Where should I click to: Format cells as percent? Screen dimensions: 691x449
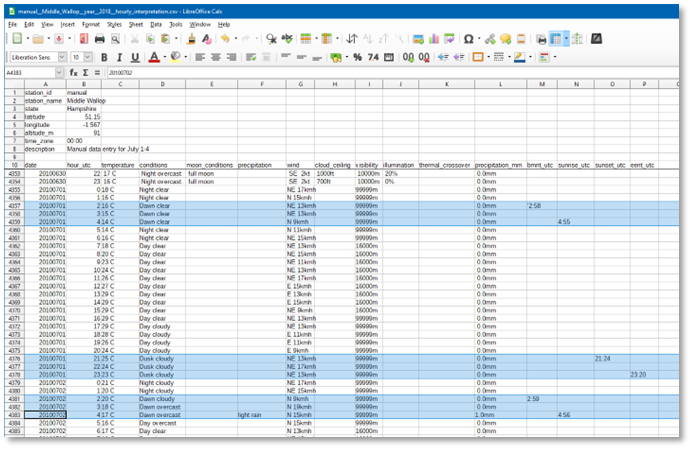[x=358, y=57]
